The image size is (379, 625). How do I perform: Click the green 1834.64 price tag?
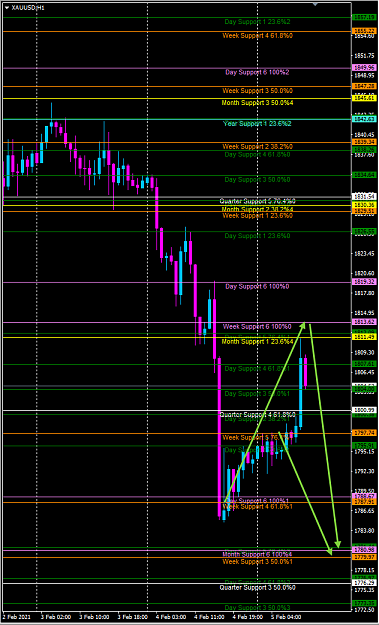[x=363, y=175]
